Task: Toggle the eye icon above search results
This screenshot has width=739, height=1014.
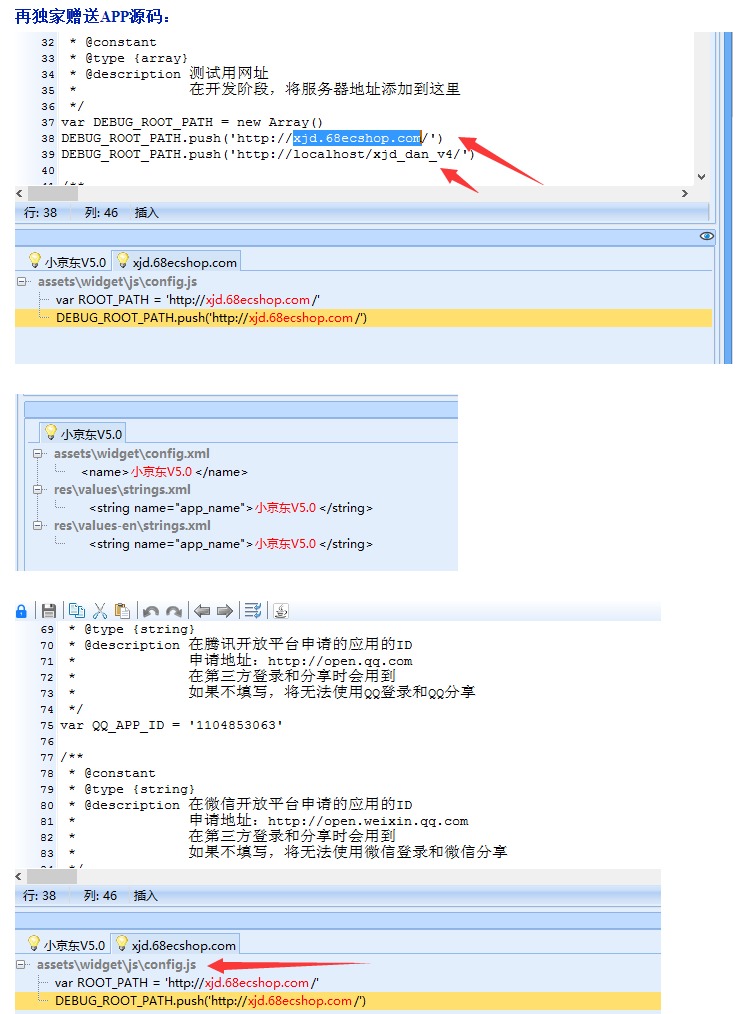Action: pos(707,236)
